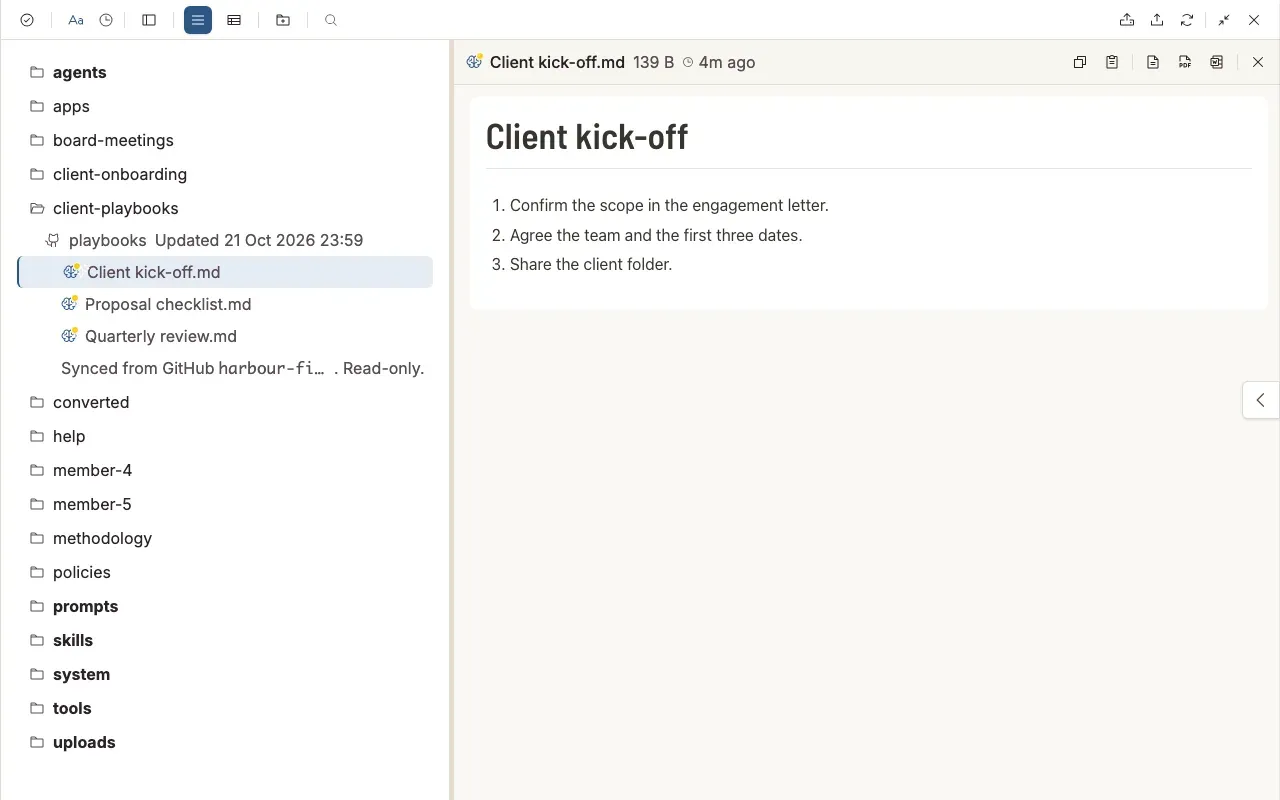Image resolution: width=1280 pixels, height=800 pixels.
Task: Click the '4m ago' modified time
Action: [727, 62]
